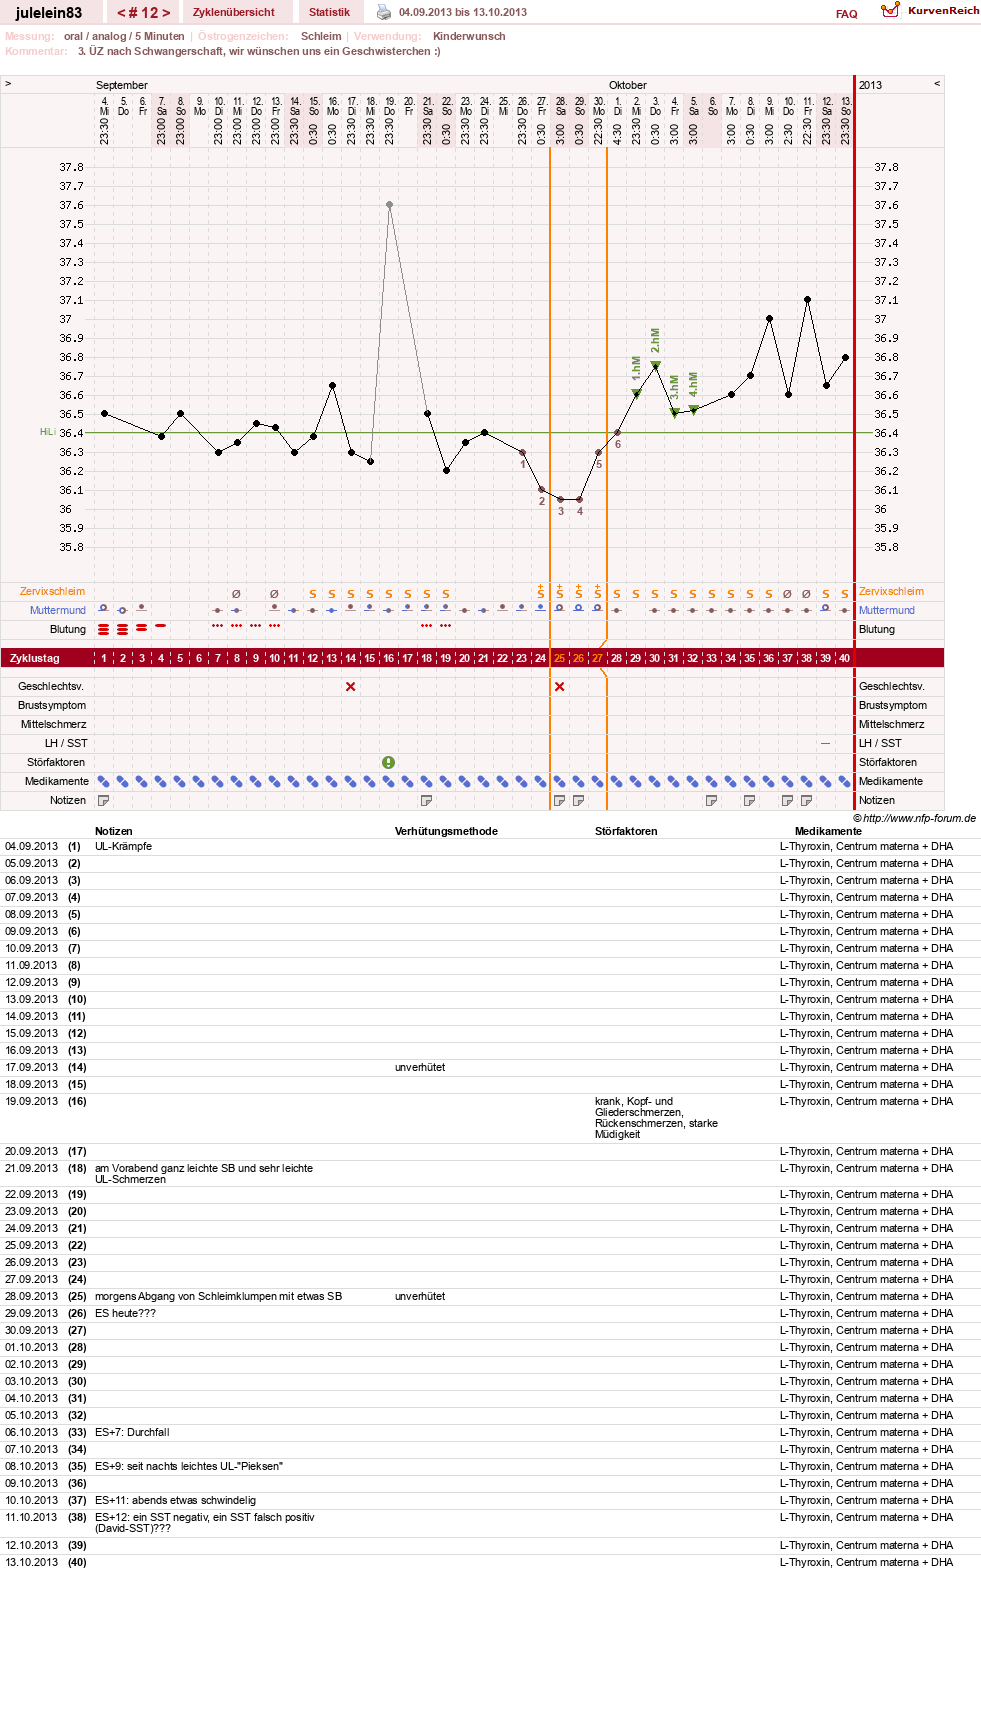Follow the http://www.nfp-forum.de link

(x=920, y=818)
